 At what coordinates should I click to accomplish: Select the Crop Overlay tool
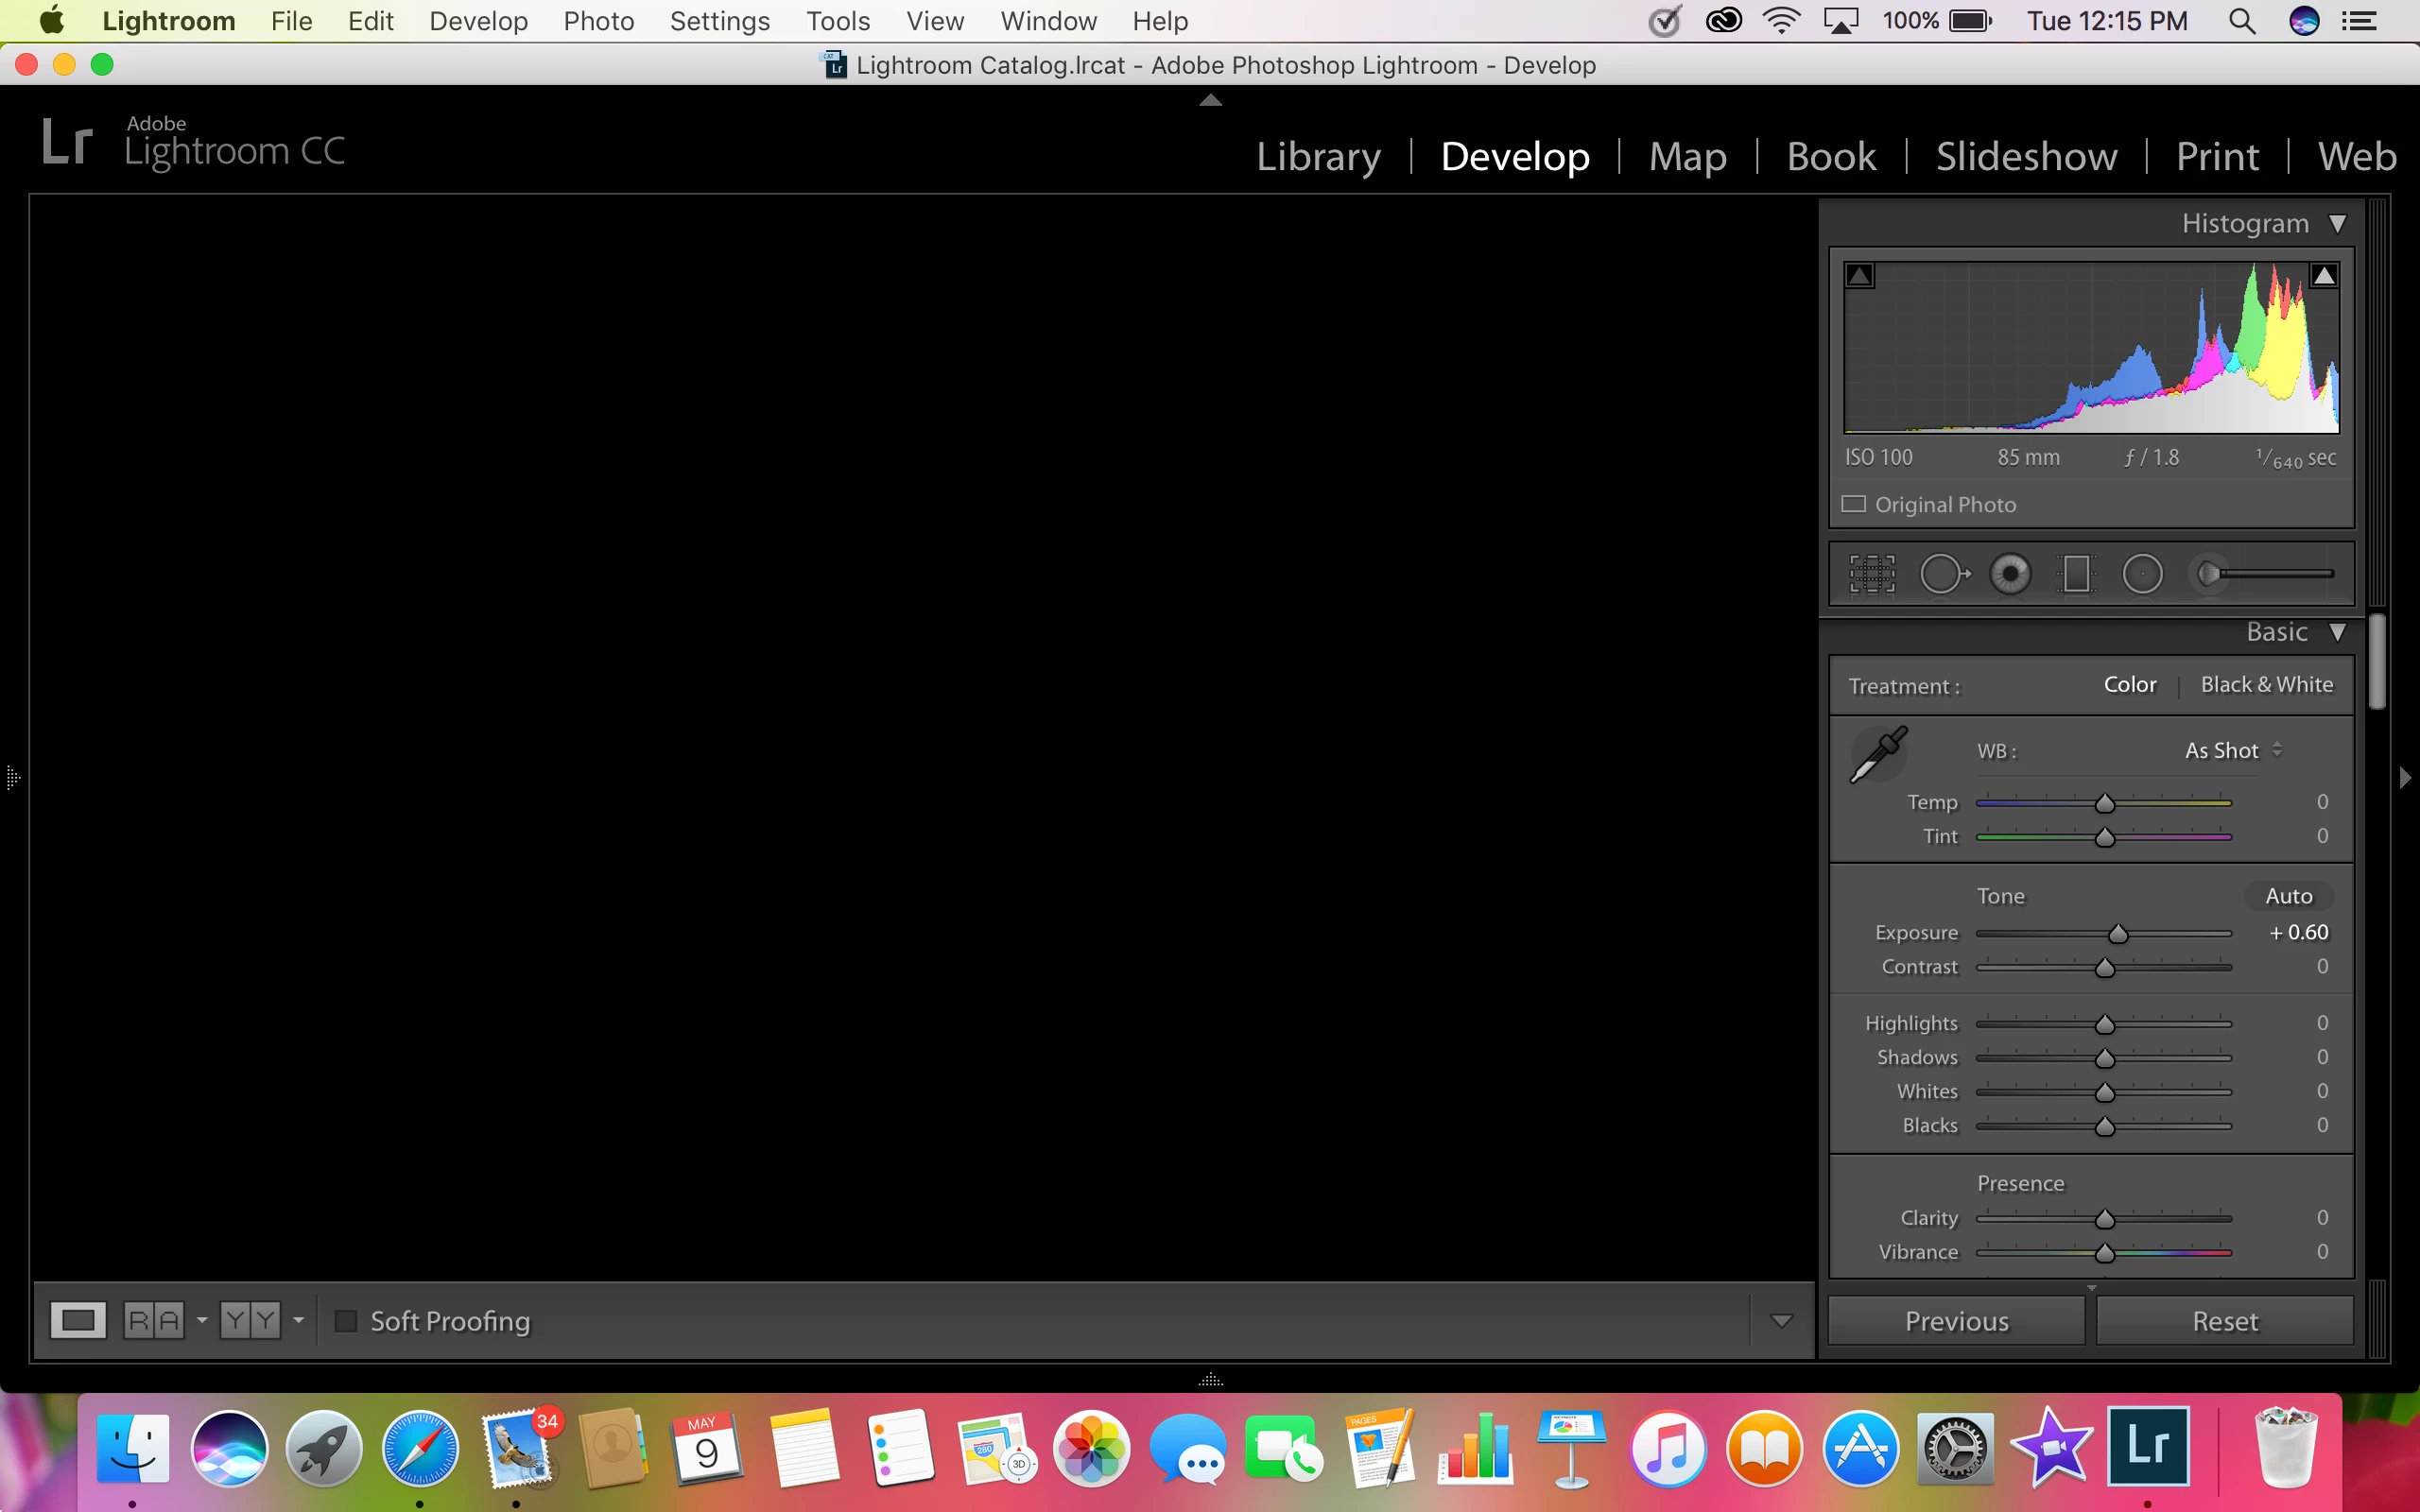[1871, 574]
